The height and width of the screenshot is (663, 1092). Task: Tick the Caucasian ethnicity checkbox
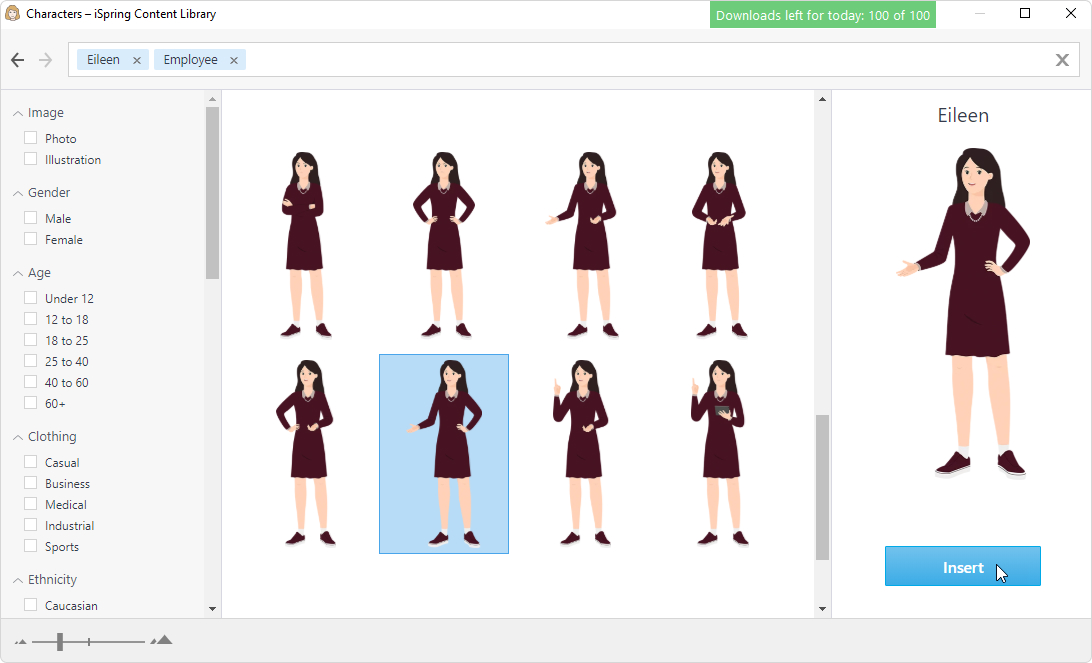pyautogui.click(x=31, y=604)
